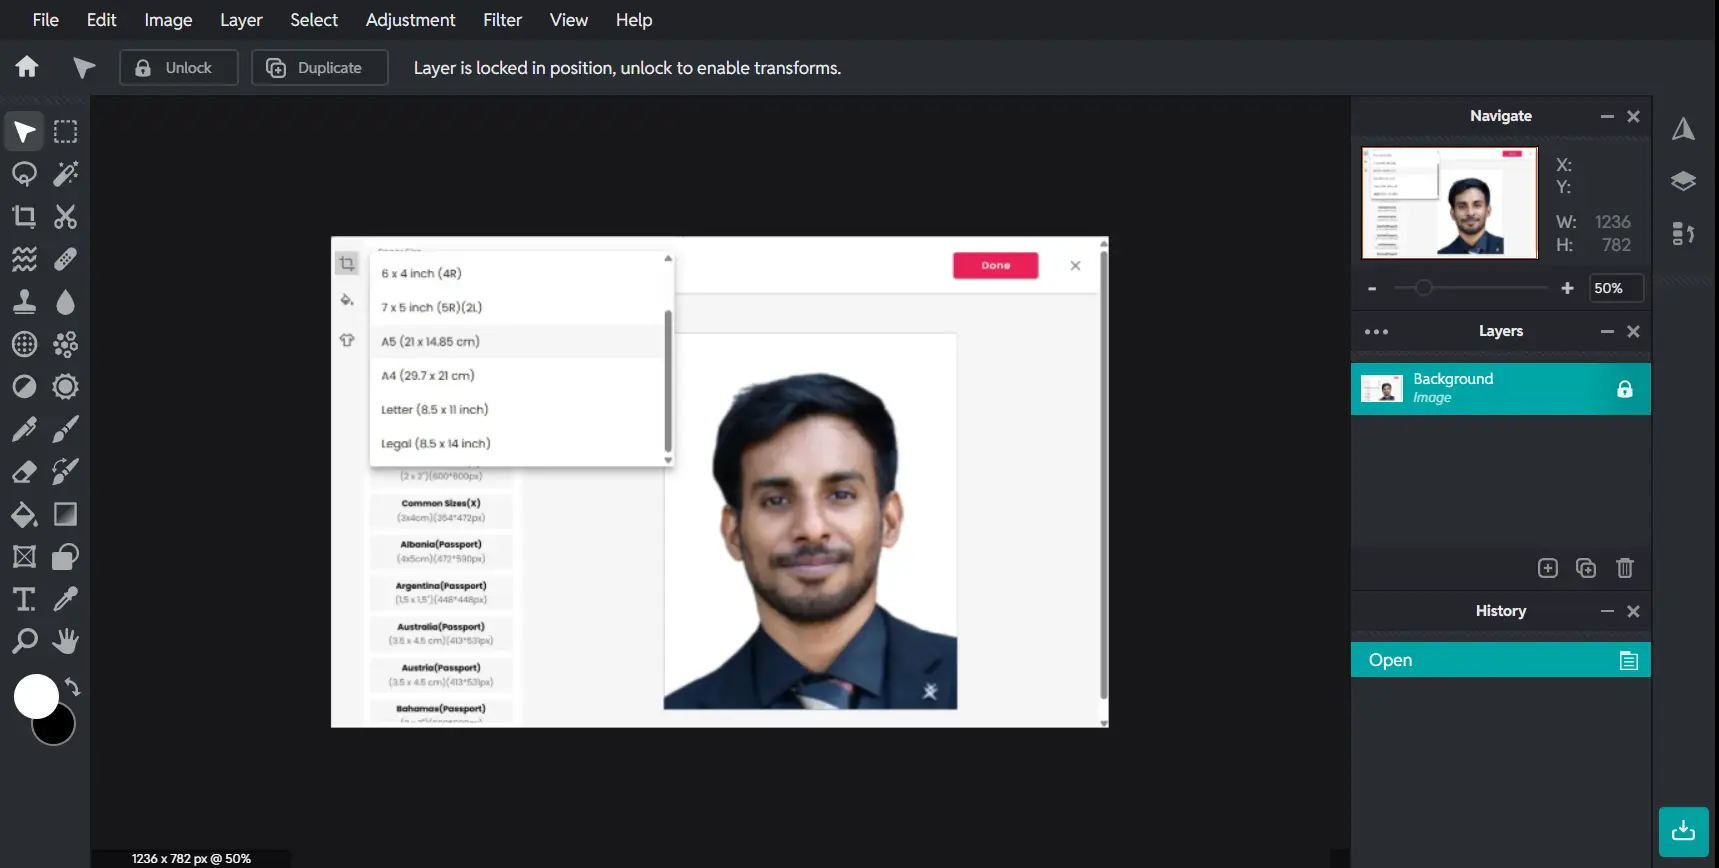
Task: Toggle the Background layer lock
Action: (1625, 389)
